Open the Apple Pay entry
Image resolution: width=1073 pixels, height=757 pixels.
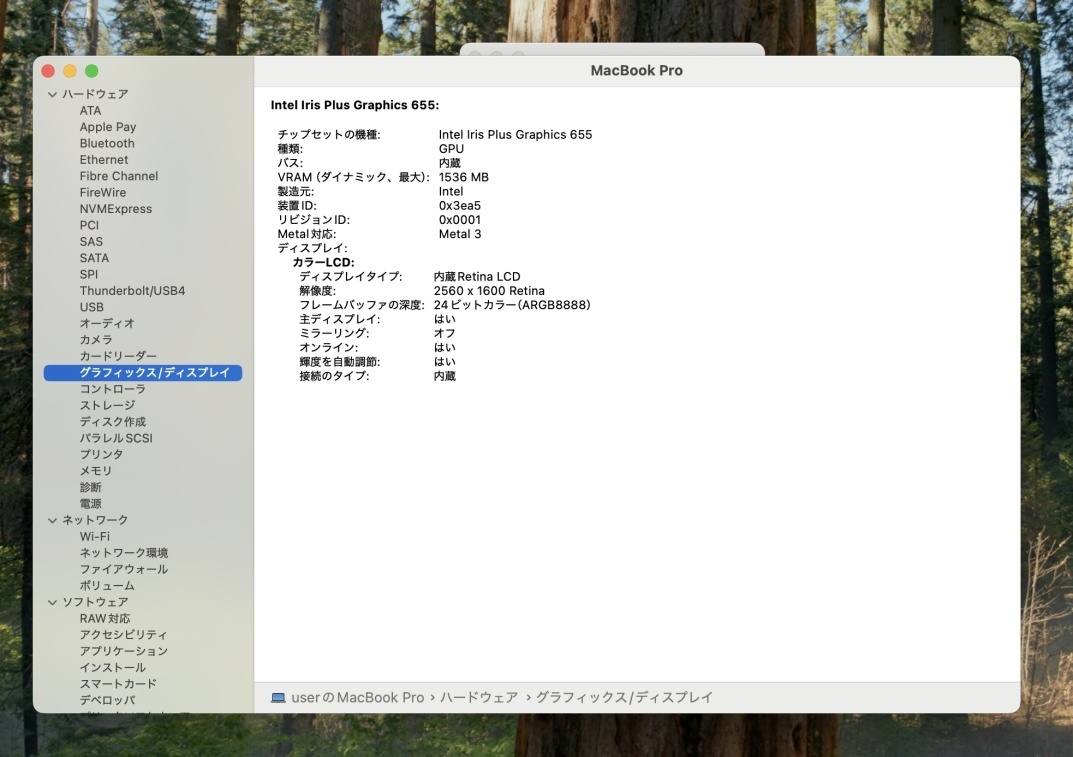click(108, 127)
